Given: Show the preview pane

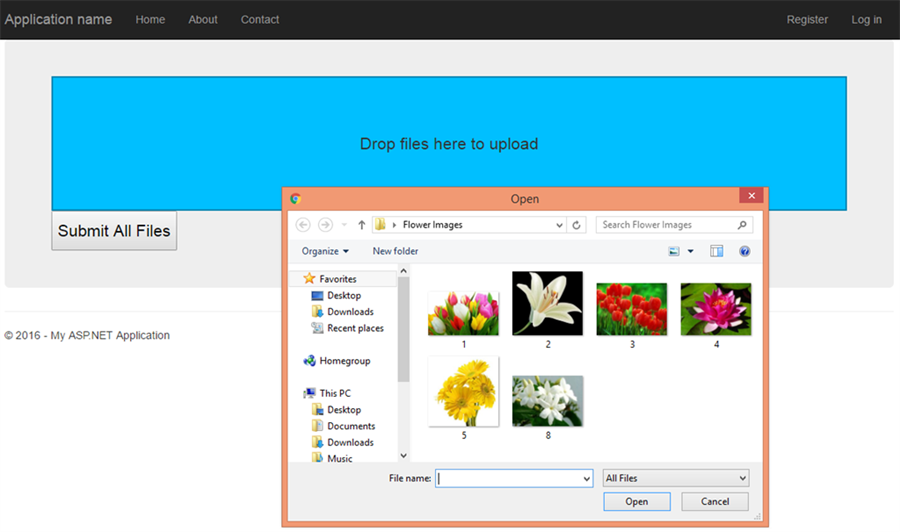Looking at the screenshot, I should 716,251.
